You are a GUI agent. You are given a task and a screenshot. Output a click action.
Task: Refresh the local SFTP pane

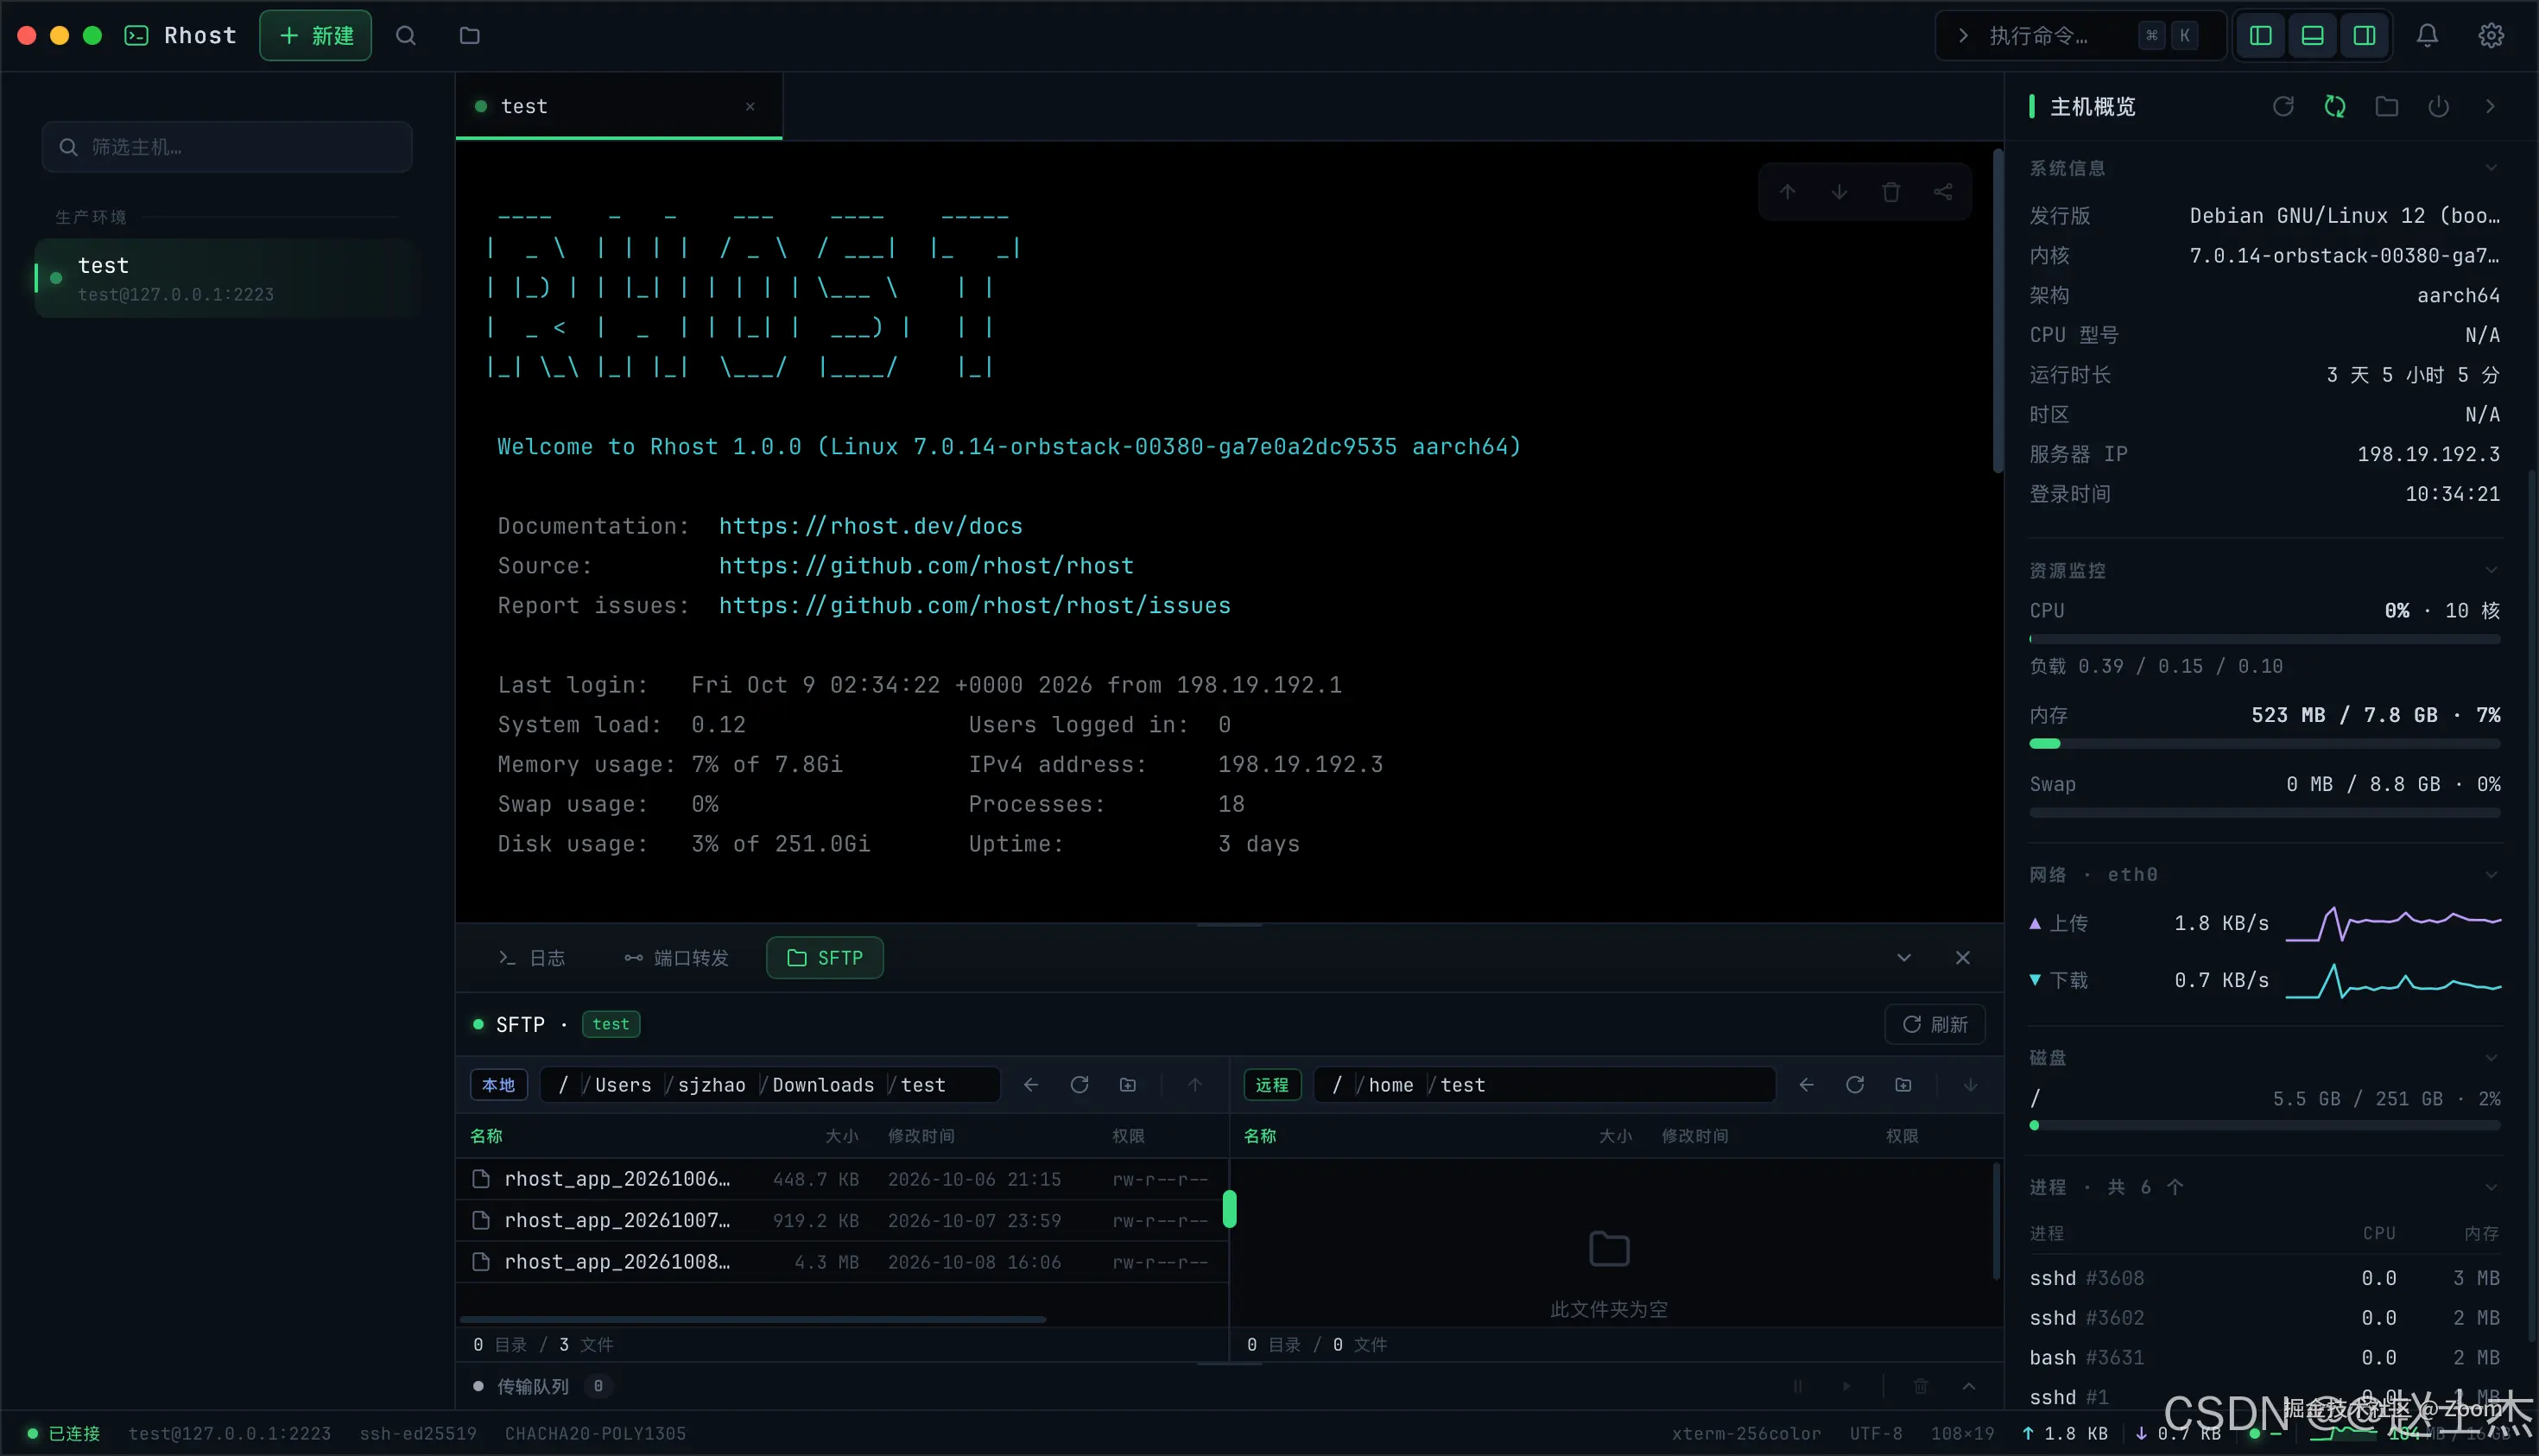click(x=1079, y=1085)
